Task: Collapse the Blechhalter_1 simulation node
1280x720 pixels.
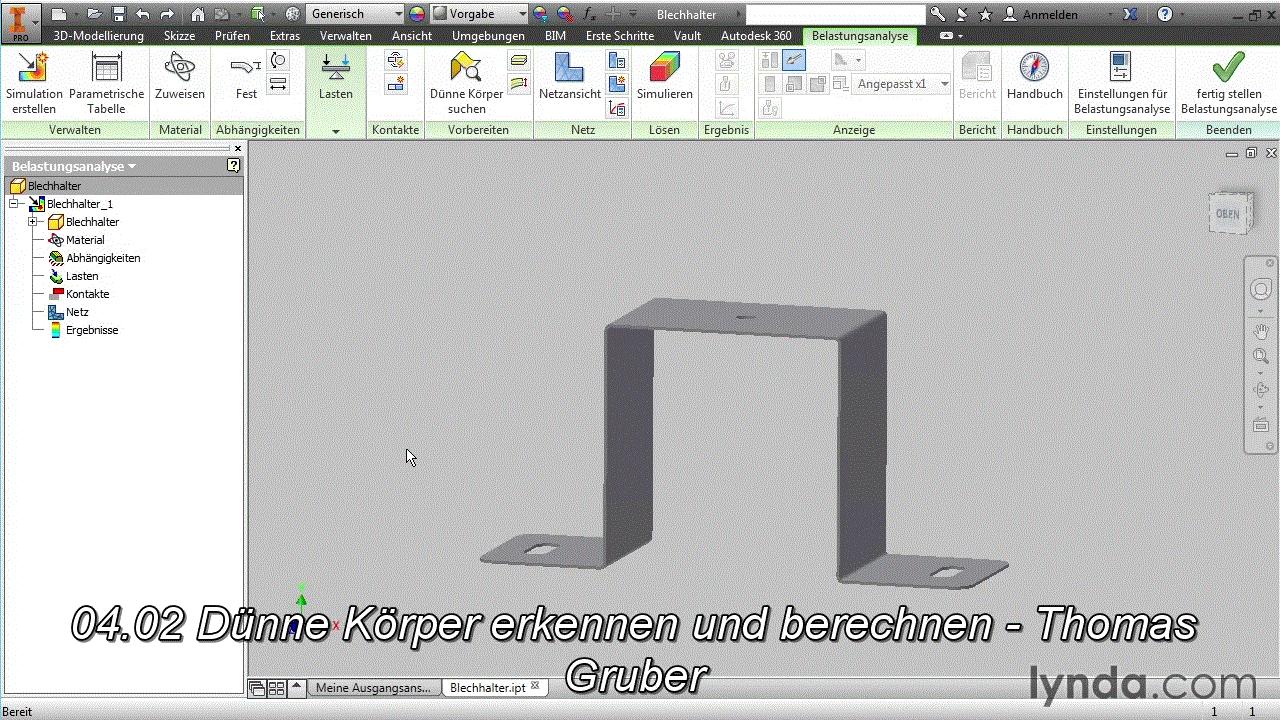Action: 14,204
